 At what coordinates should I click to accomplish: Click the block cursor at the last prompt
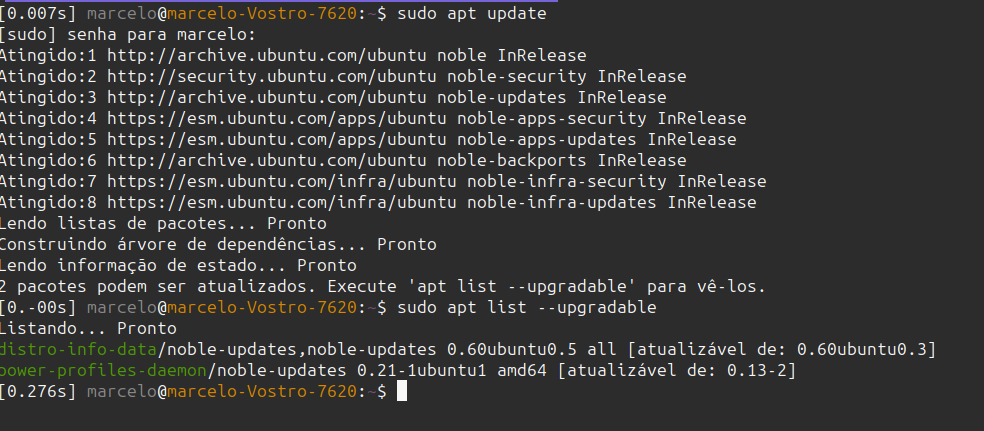[x=403, y=392]
